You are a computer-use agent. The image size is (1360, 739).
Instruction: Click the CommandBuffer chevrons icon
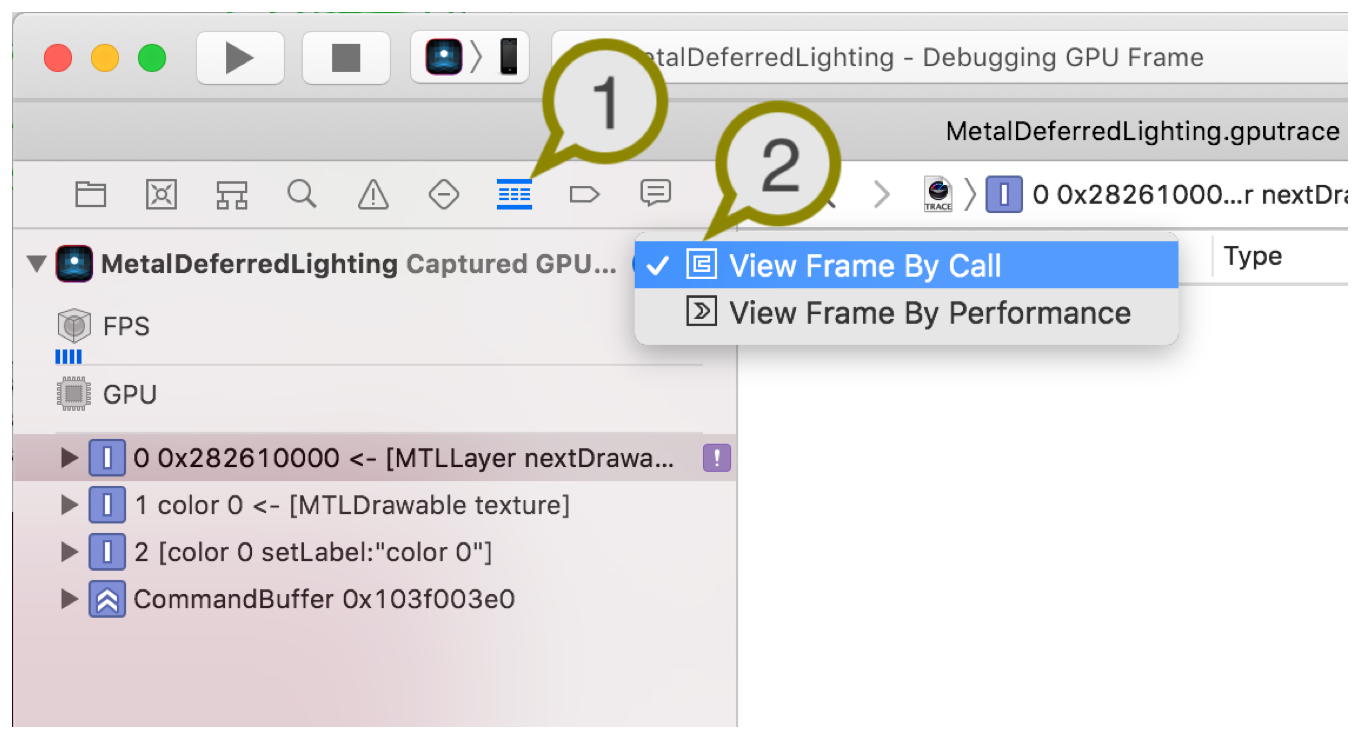[107, 599]
